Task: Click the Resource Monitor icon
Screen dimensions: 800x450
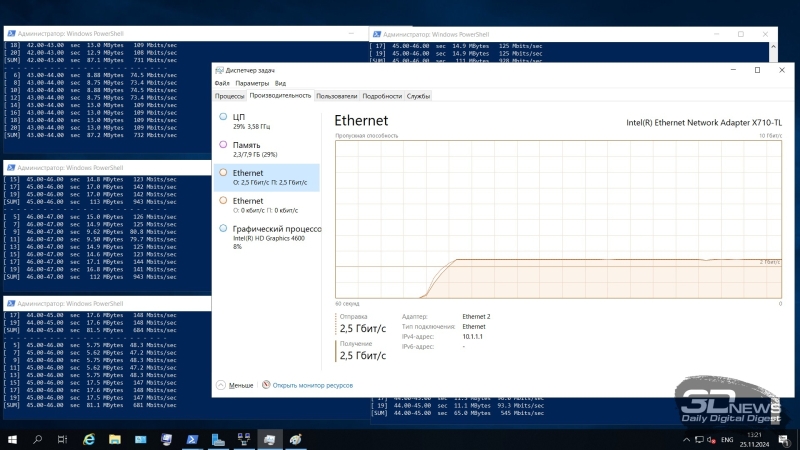Action: 266,384
